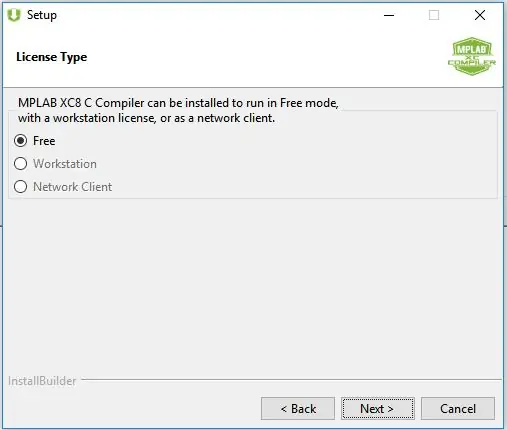Click the "Free" option label text
Viewport: 507px width, 430px height.
click(x=44, y=141)
